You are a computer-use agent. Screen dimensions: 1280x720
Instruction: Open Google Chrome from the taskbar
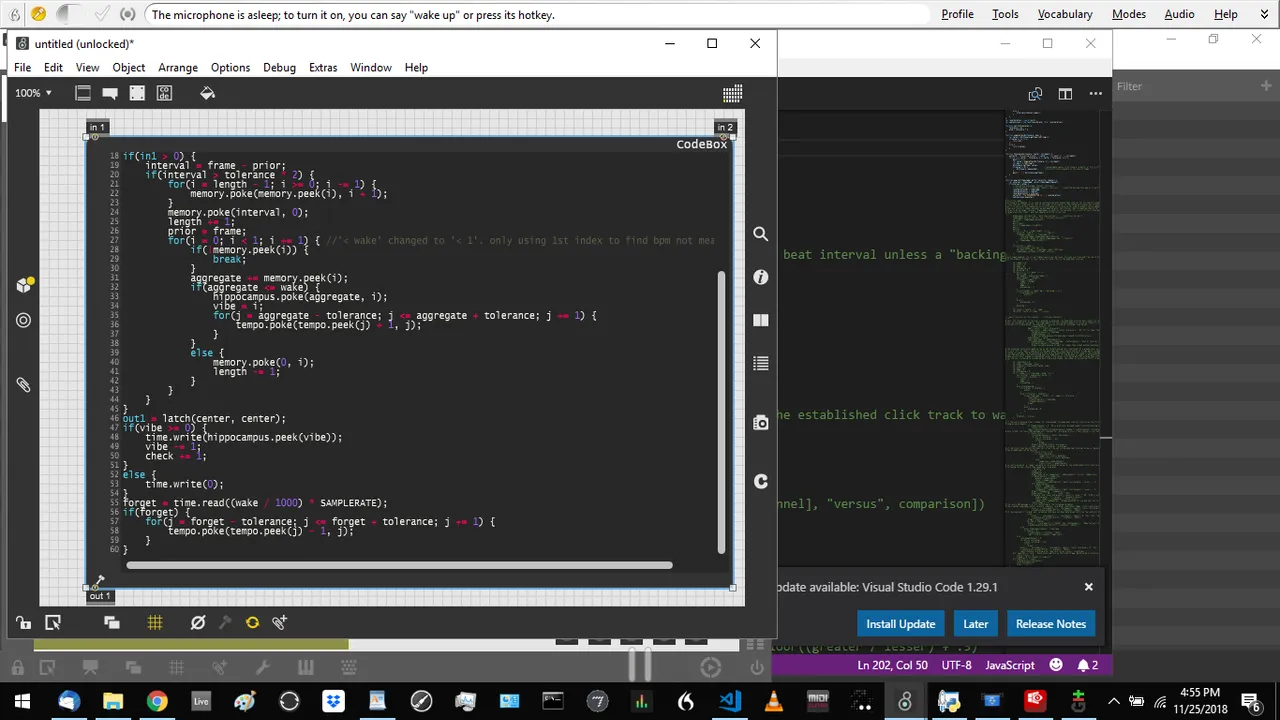tap(157, 700)
